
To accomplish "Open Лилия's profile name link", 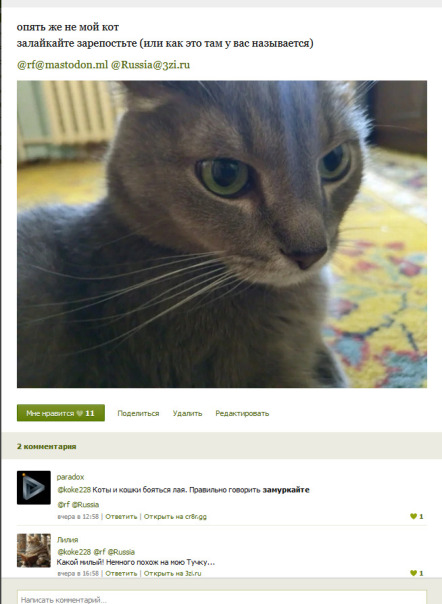I will [67, 540].
